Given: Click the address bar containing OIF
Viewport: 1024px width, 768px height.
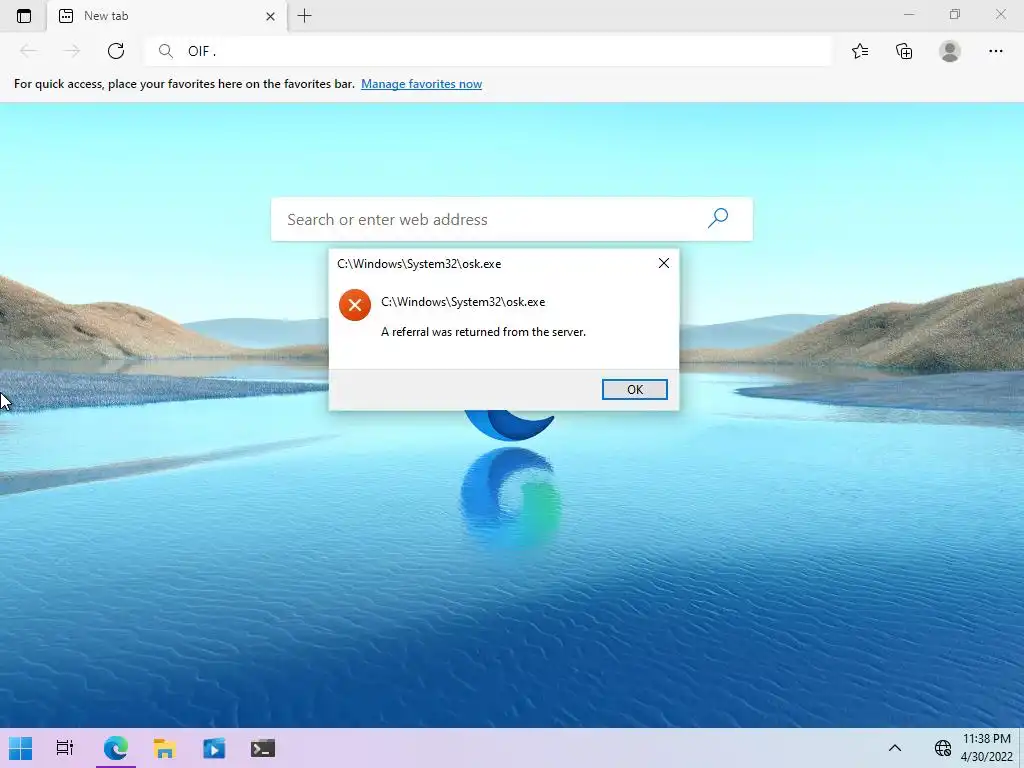Looking at the screenshot, I should [x=488, y=51].
